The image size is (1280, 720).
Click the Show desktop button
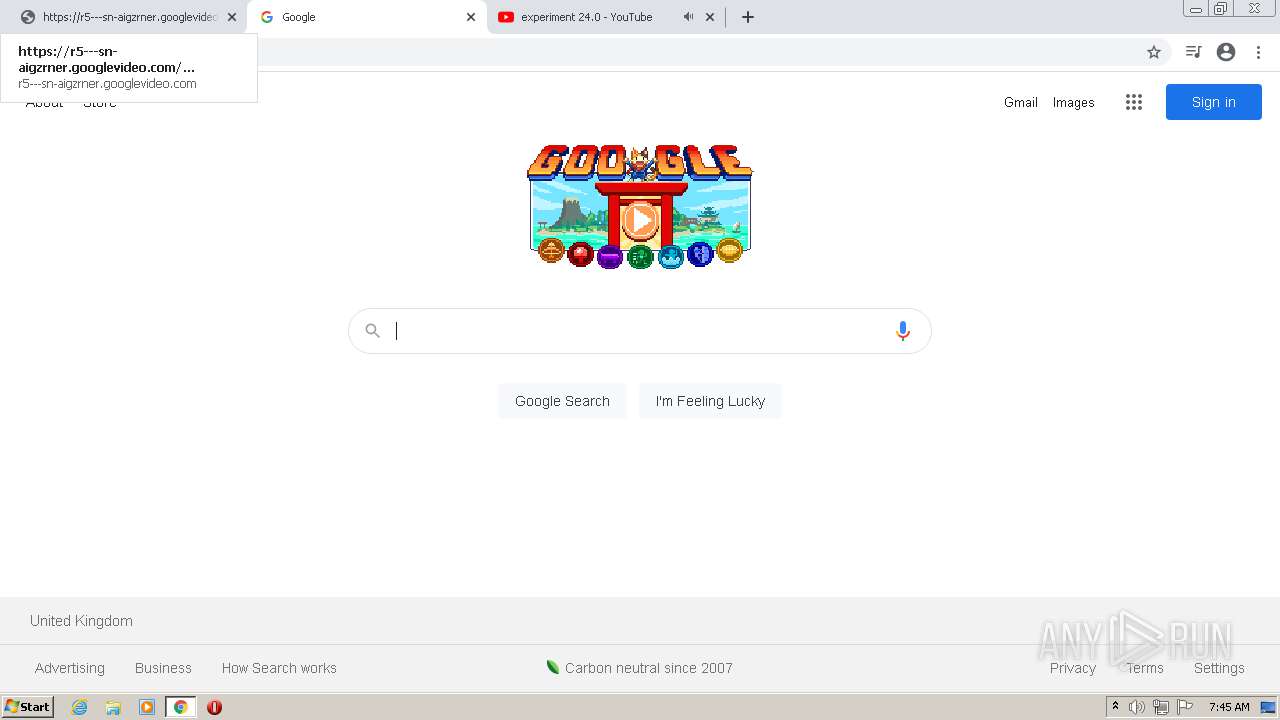pos(1268,707)
